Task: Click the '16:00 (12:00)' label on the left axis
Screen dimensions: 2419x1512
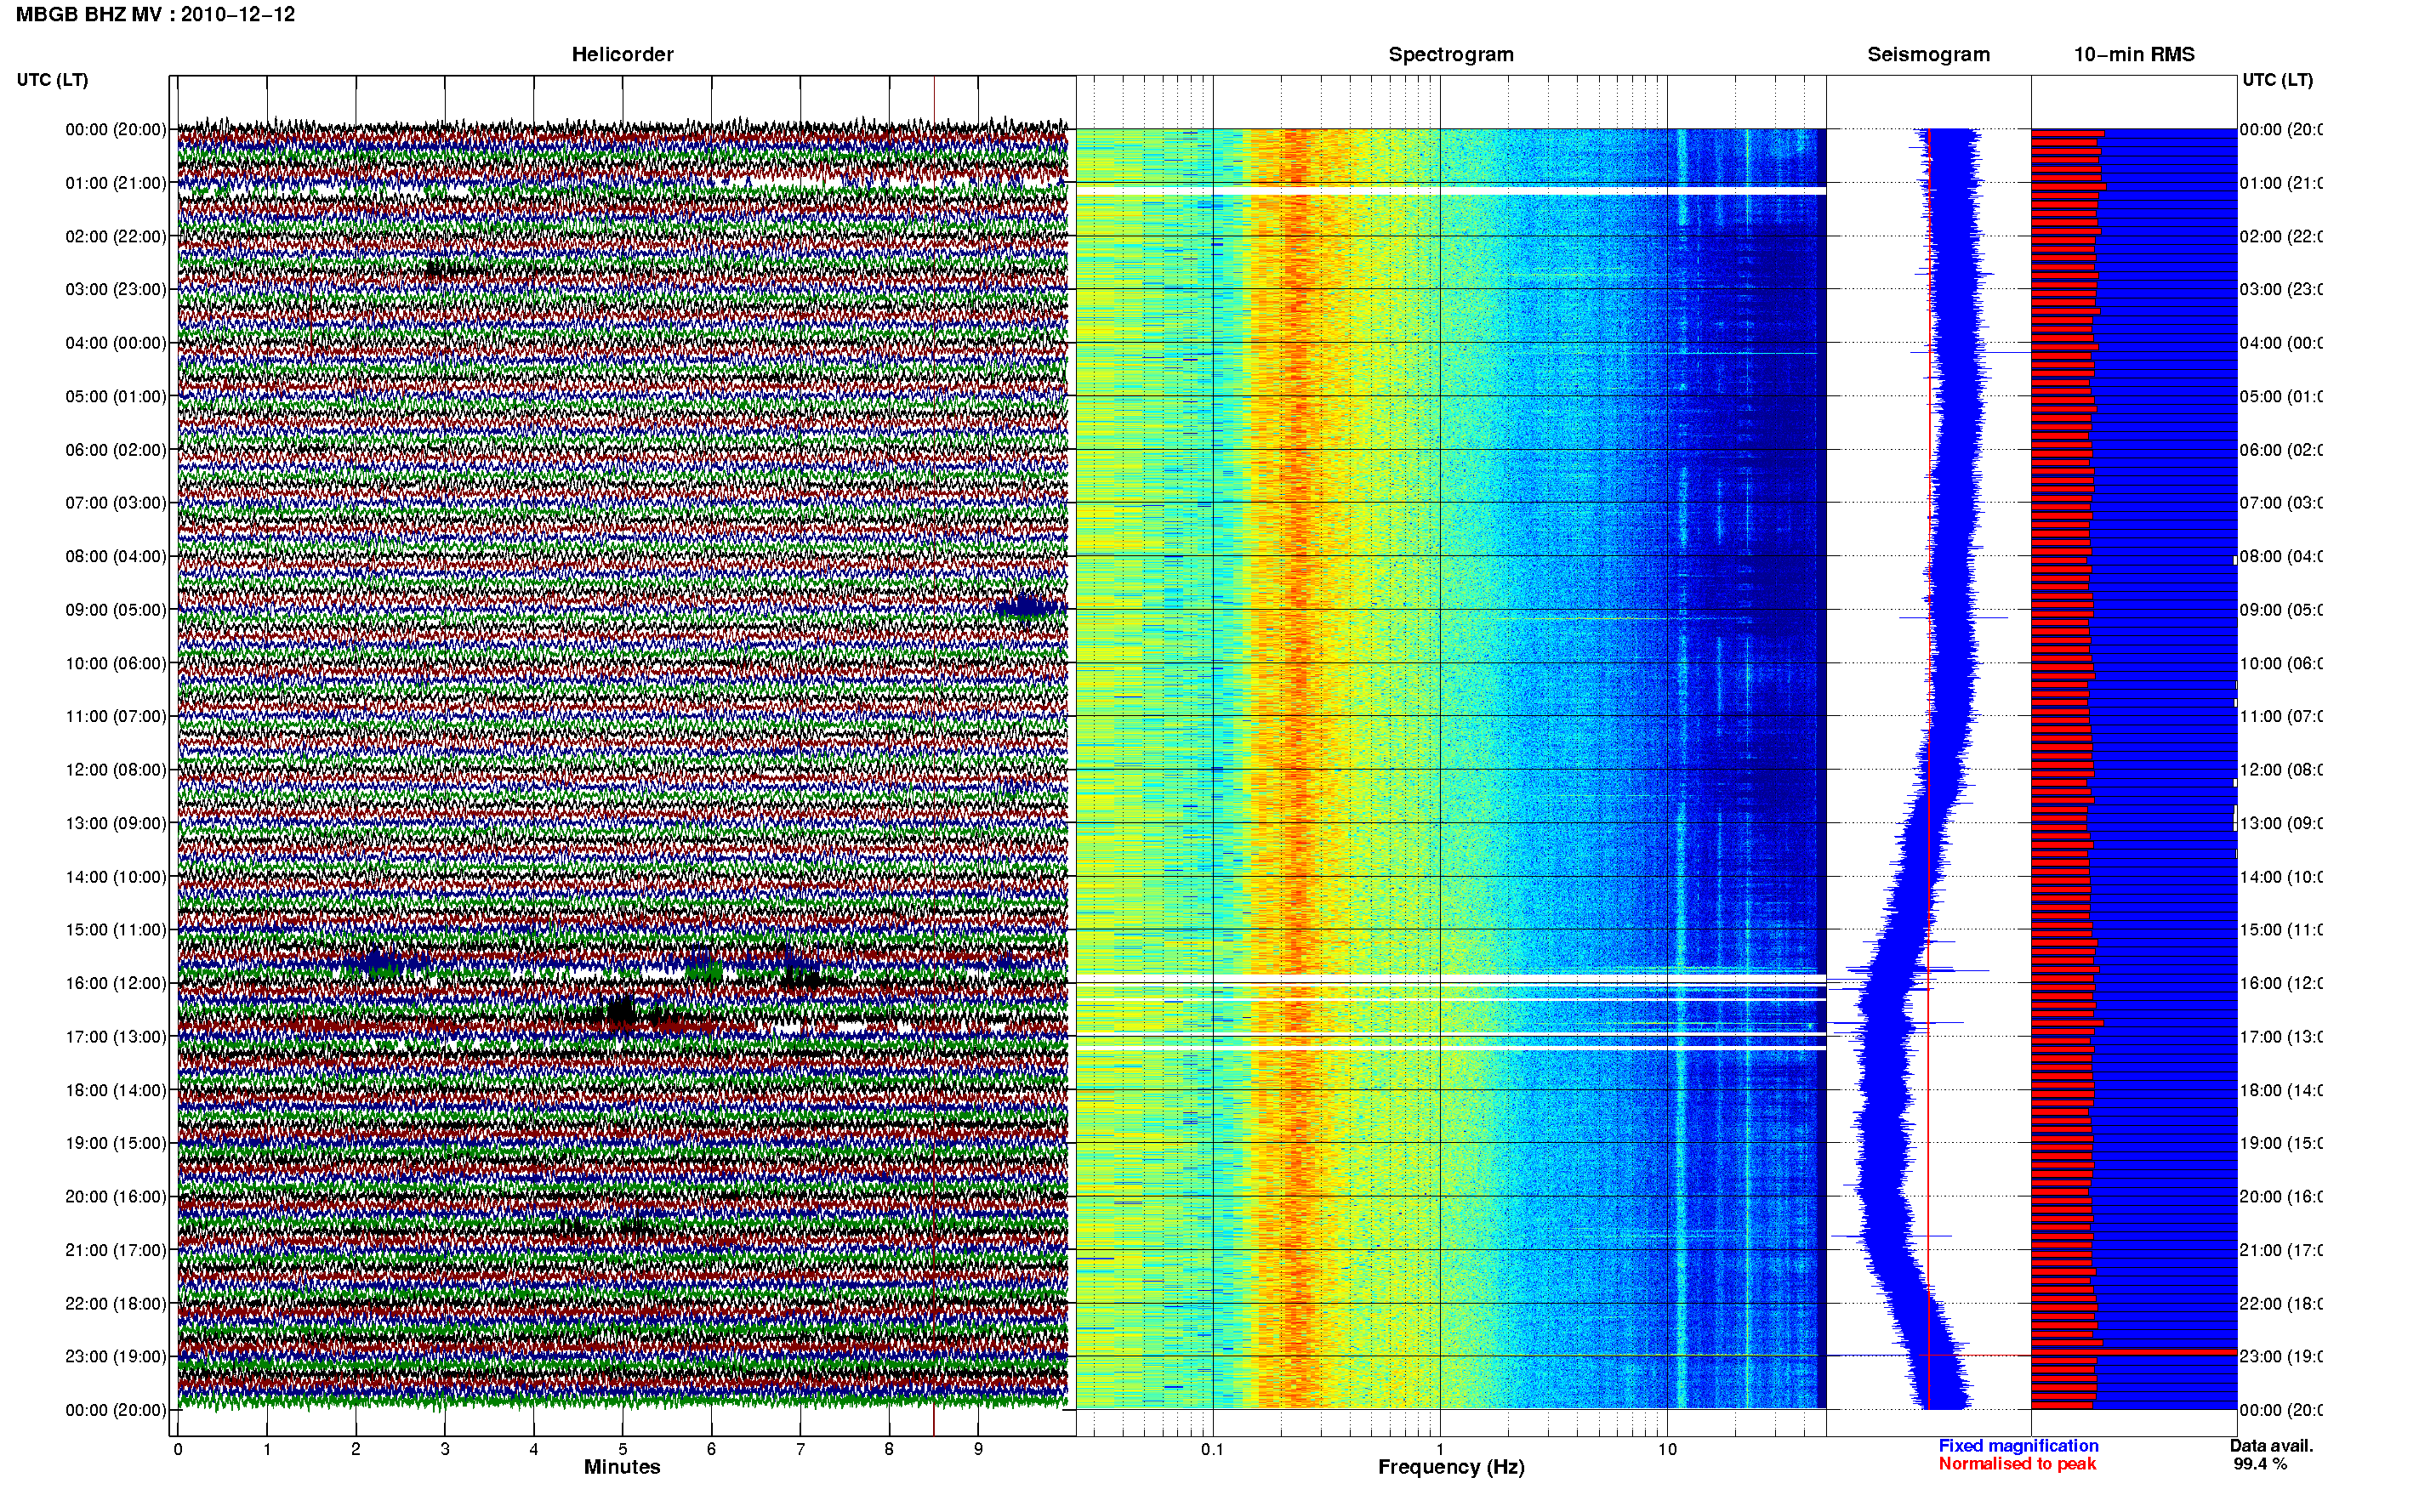Action: [116, 983]
